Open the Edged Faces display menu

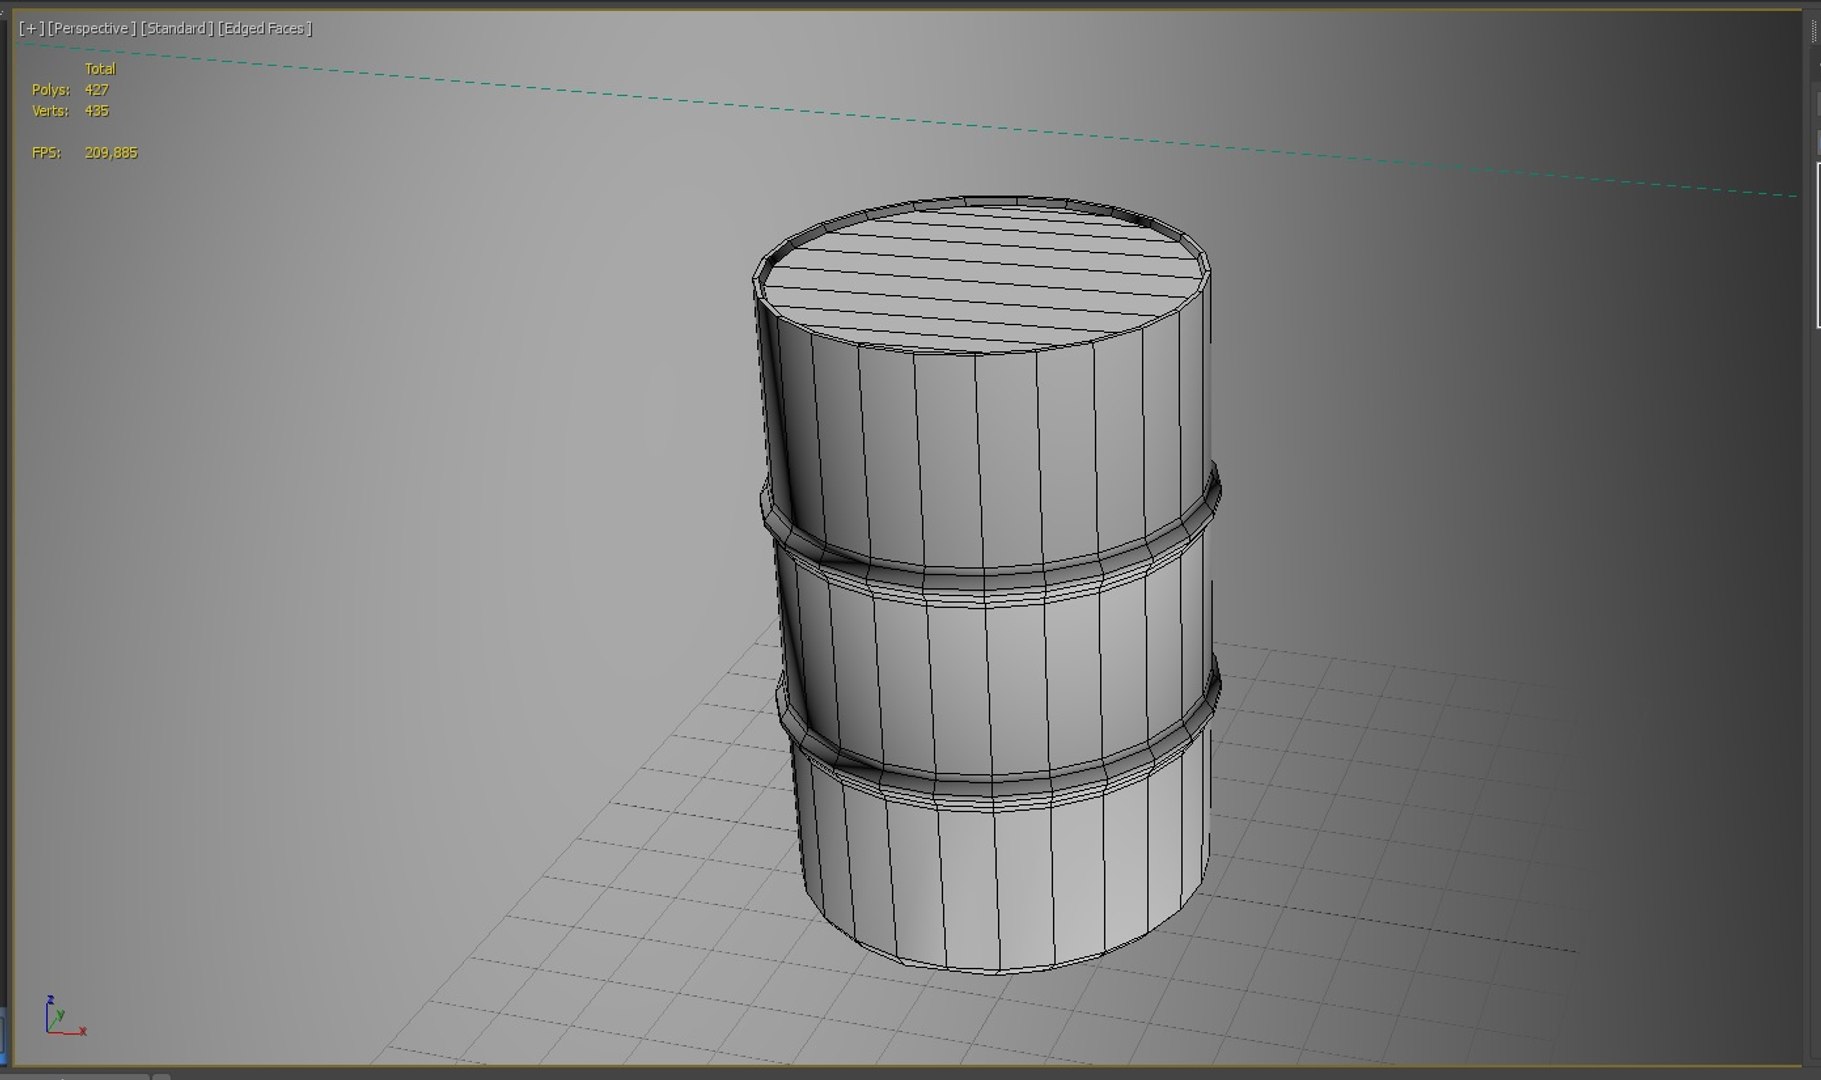[x=265, y=28]
